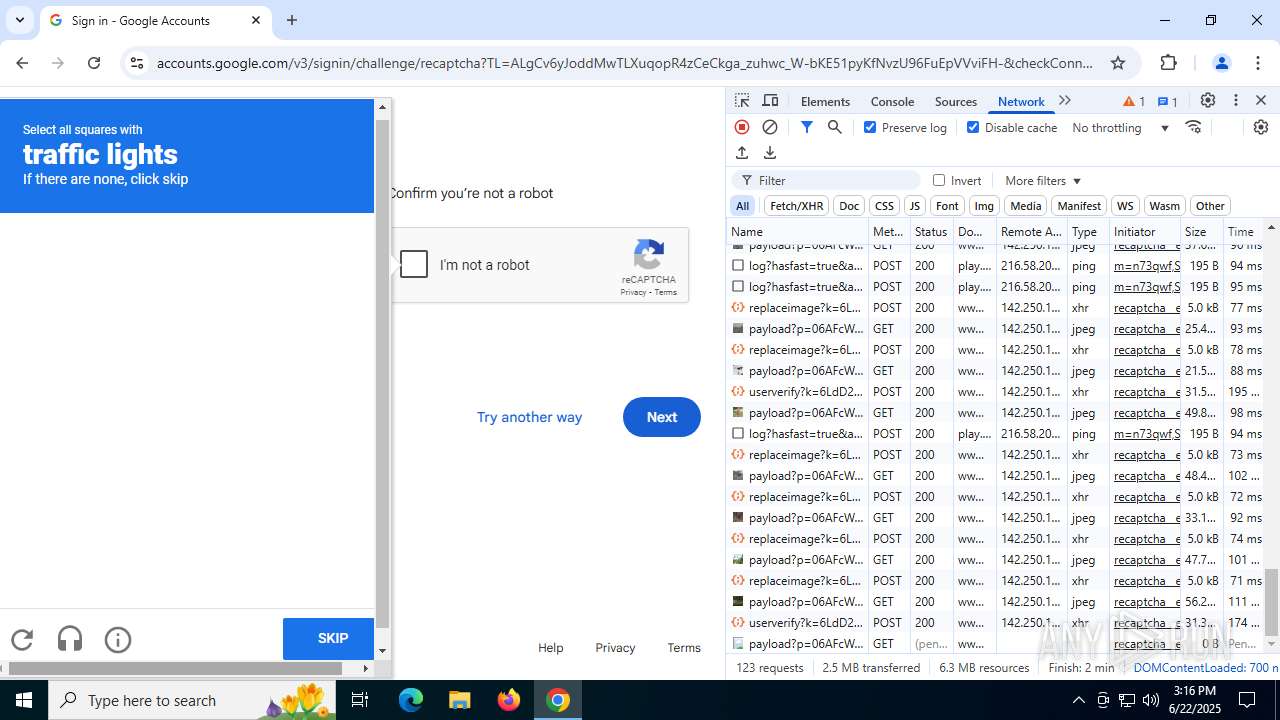View site information icon in address bar
This screenshot has height=720, width=1280.
tap(138, 63)
